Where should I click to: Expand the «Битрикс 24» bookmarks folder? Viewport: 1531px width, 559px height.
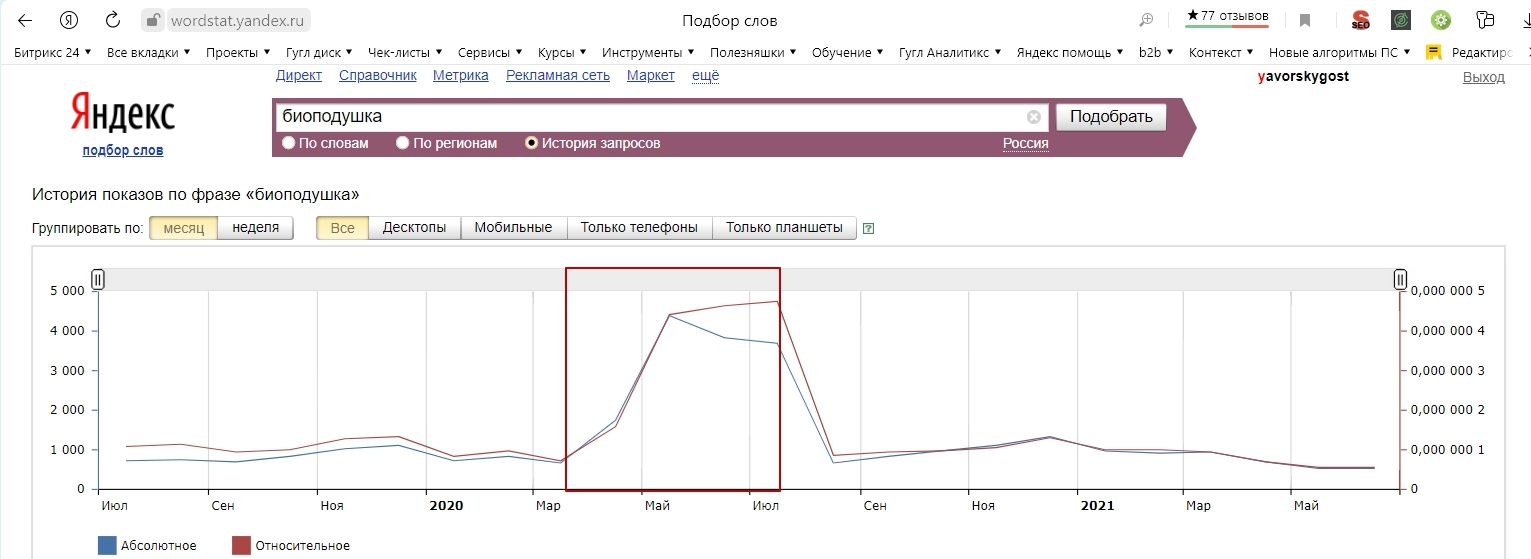point(52,52)
